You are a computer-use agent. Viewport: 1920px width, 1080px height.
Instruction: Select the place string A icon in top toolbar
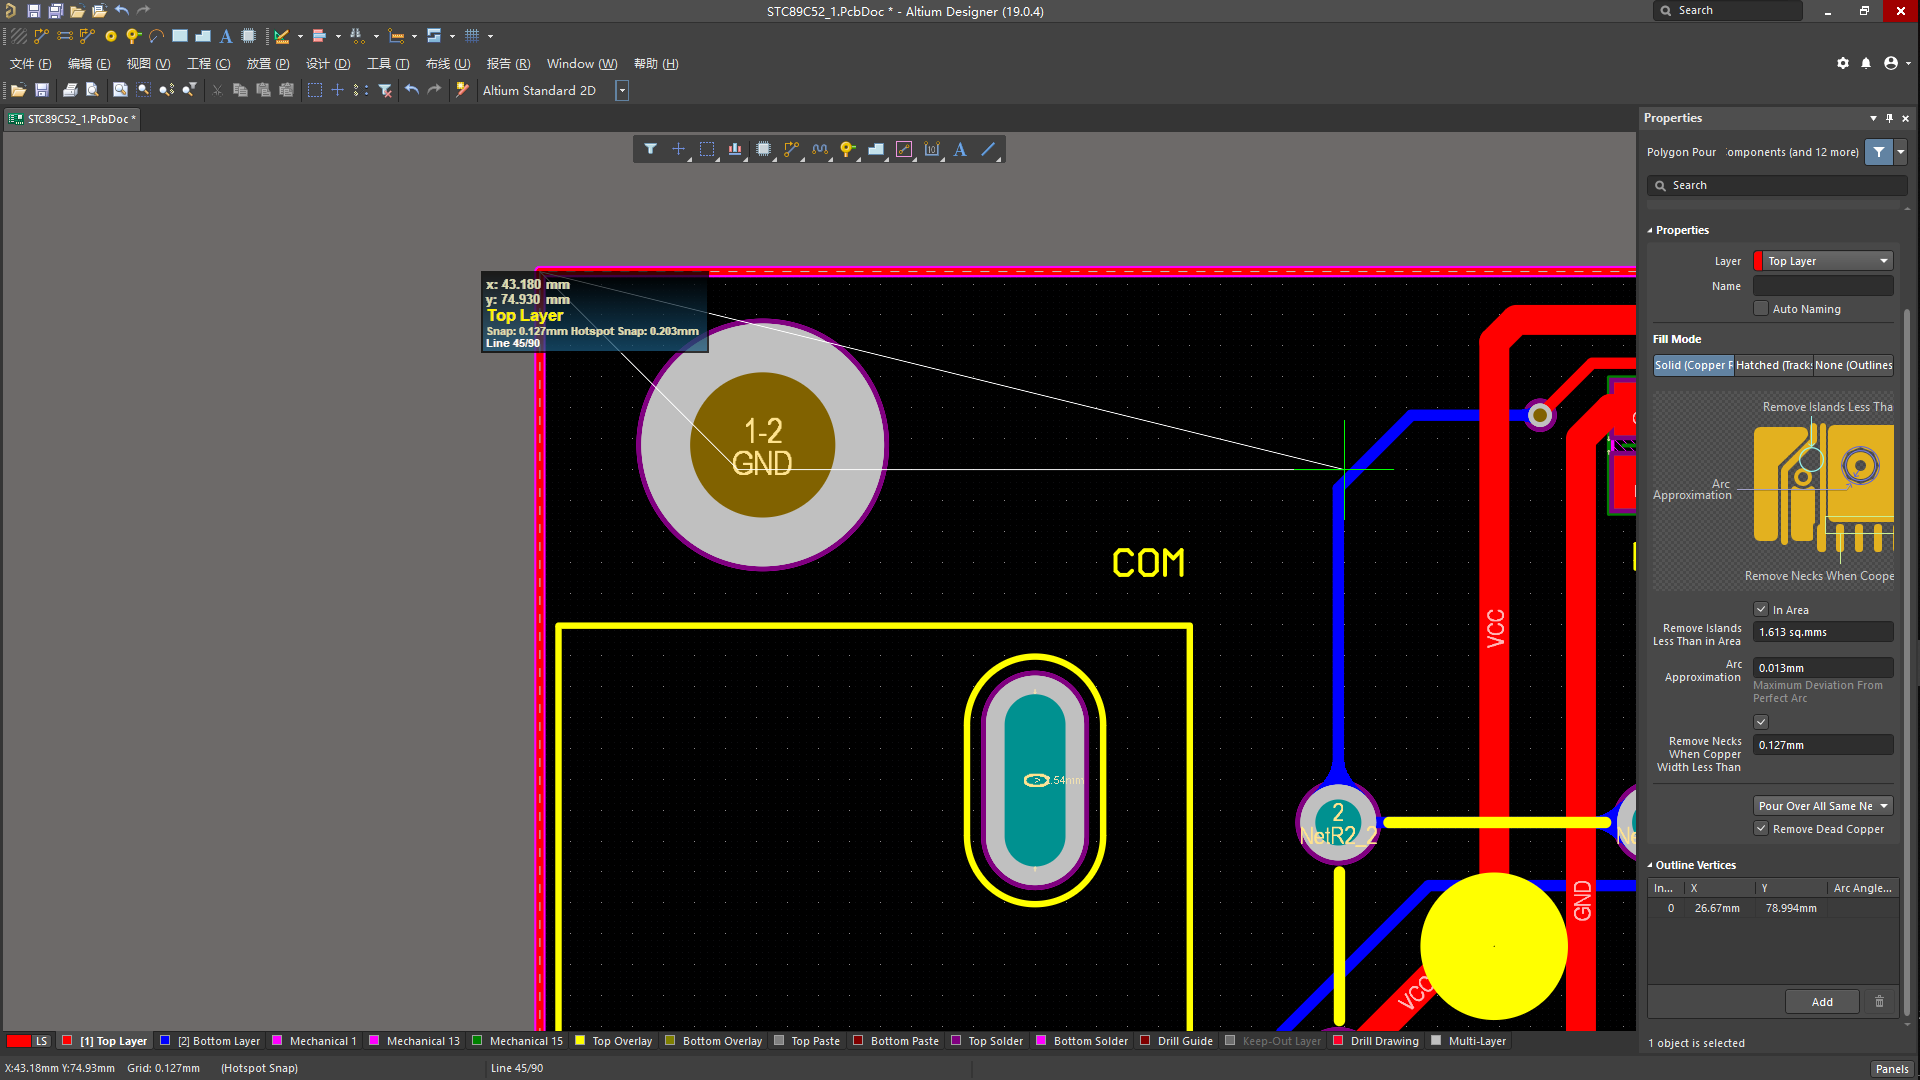coord(226,36)
